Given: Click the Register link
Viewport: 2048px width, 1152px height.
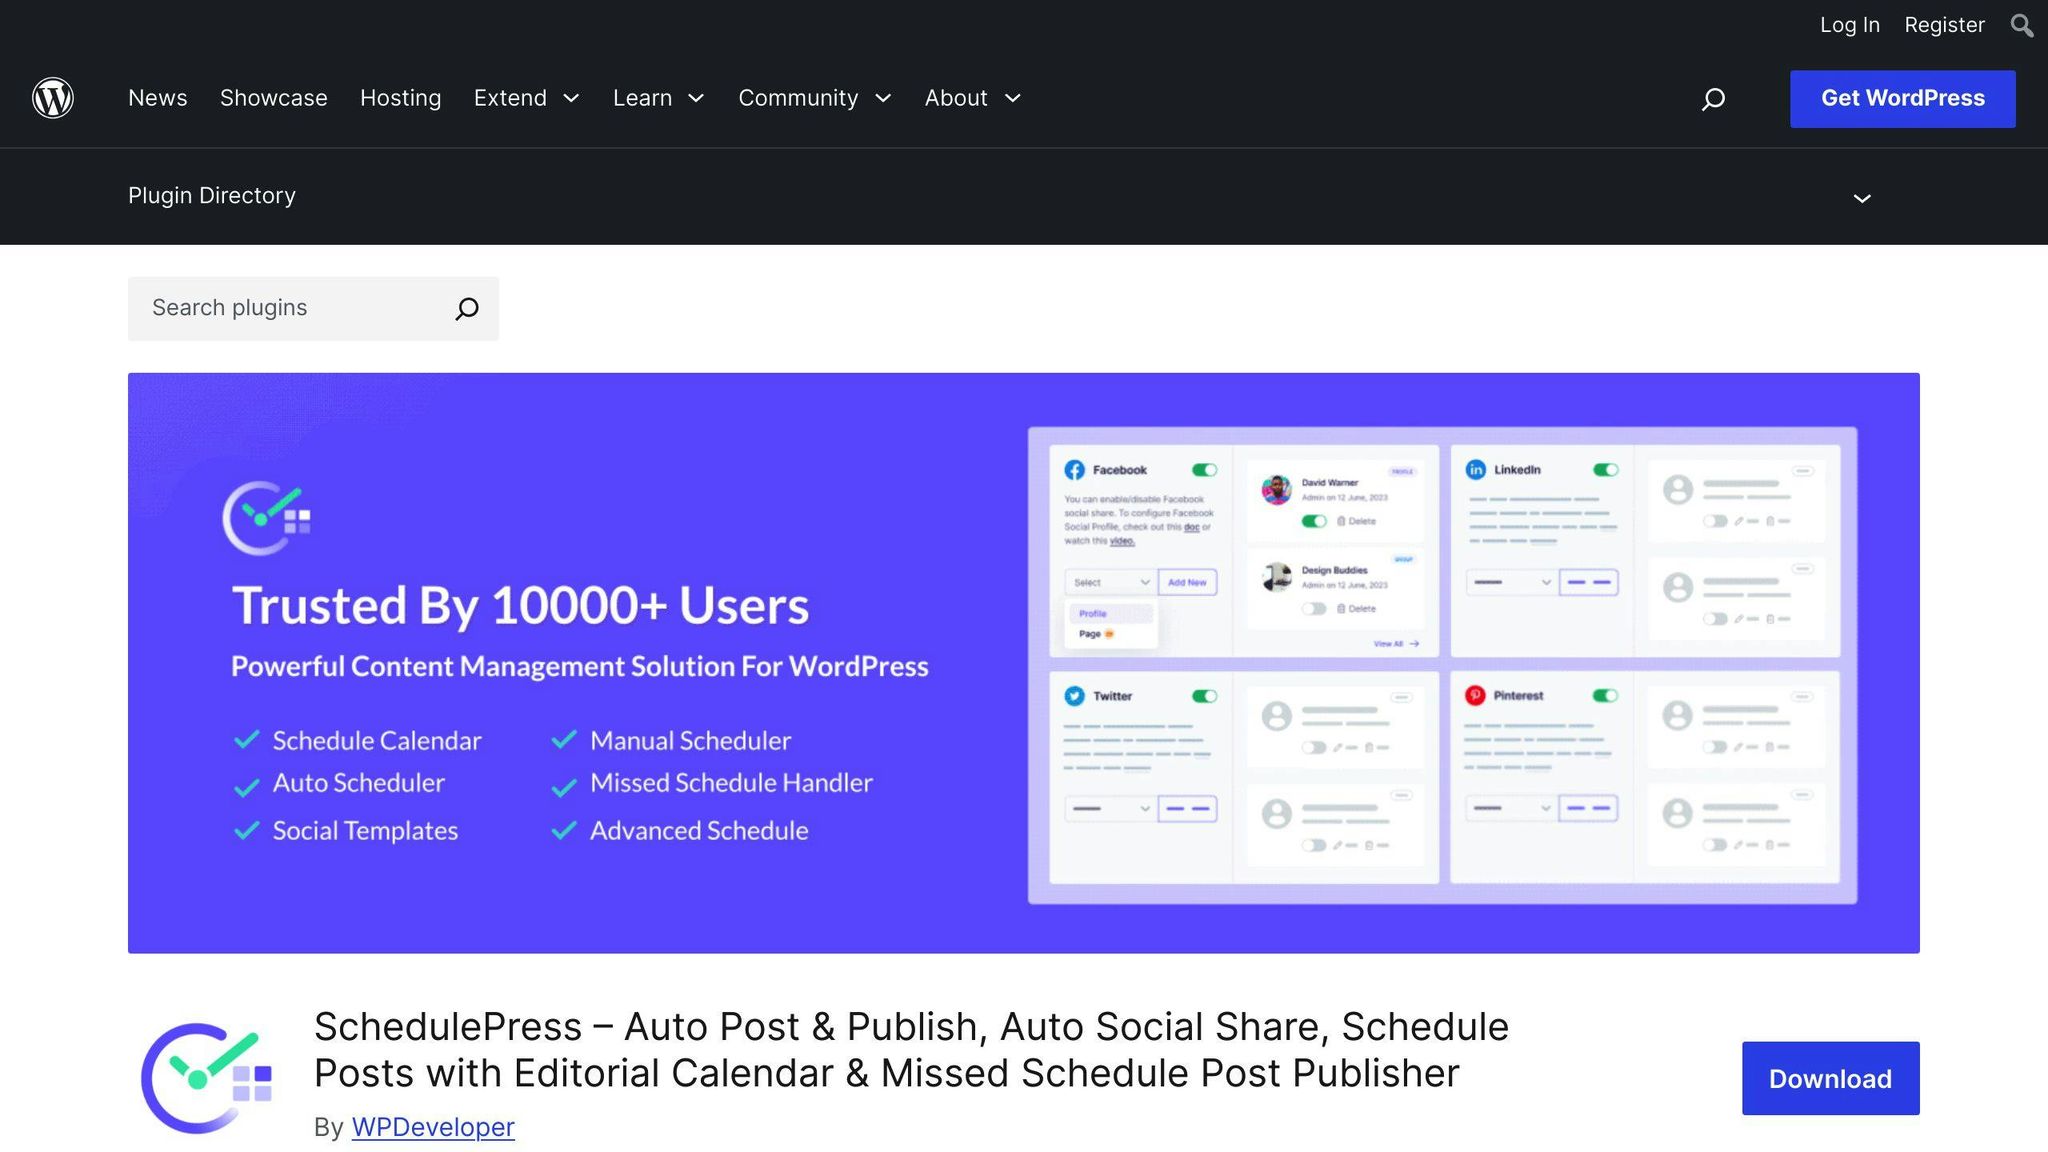Looking at the screenshot, I should (1944, 25).
